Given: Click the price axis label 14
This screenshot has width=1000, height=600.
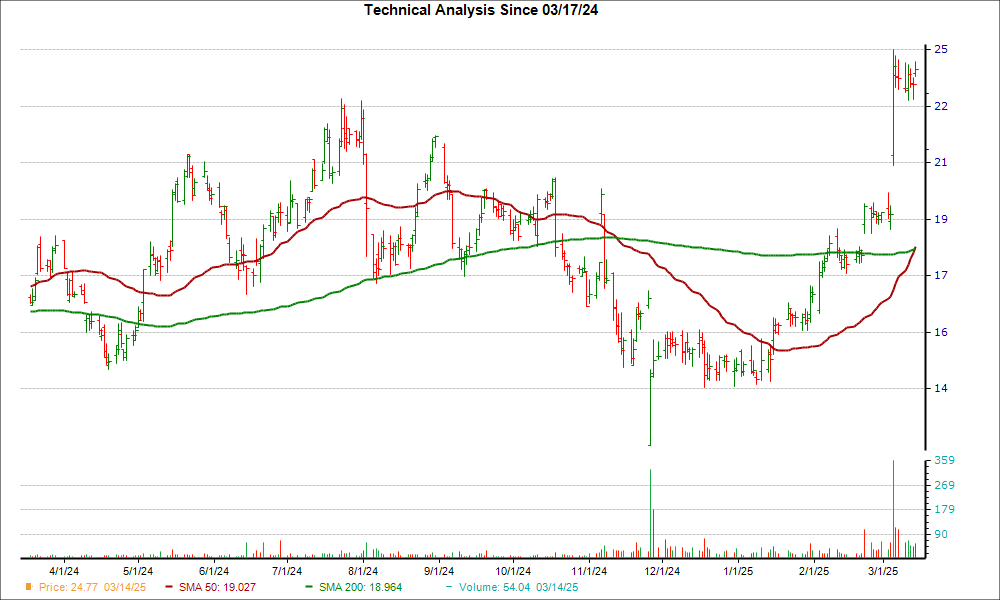Looking at the screenshot, I should pyautogui.click(x=941, y=388).
